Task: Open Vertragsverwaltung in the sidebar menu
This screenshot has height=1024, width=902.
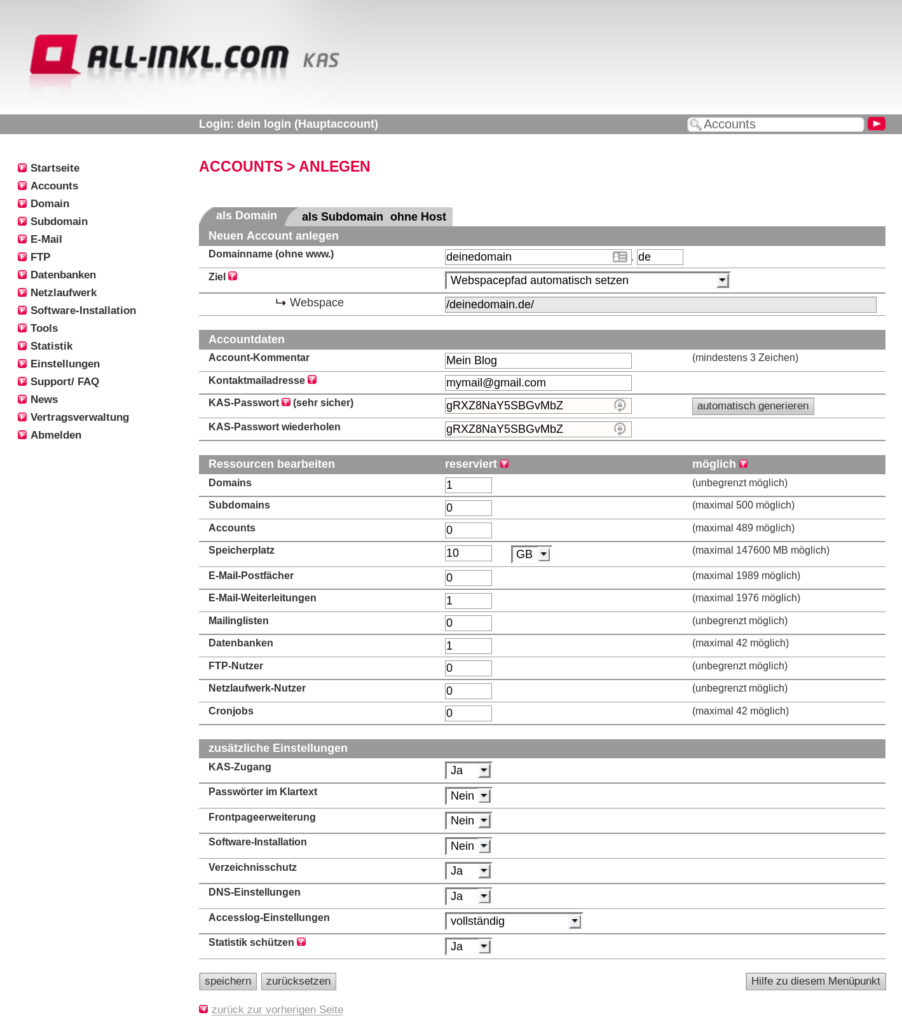Action: (79, 417)
